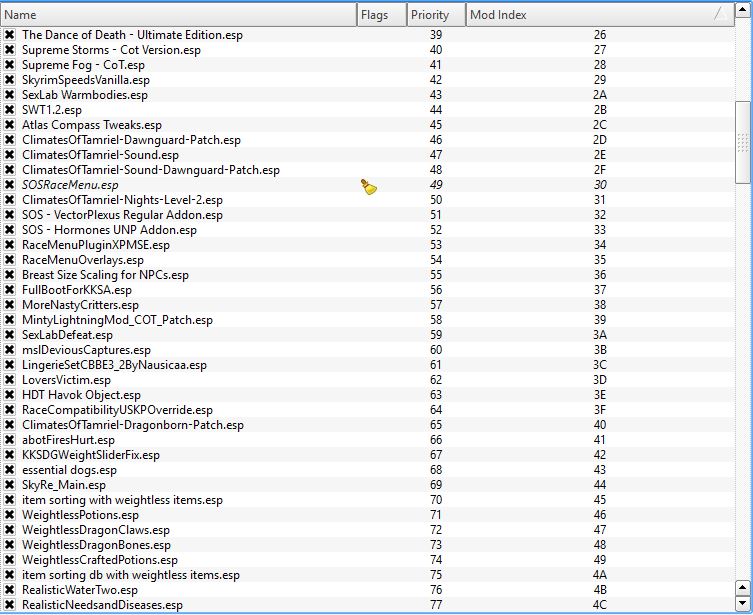Image resolution: width=753 pixels, height=615 pixels.
Task: Disable the SexLabDefeat.esp plugin checkbox
Action: click(10, 335)
